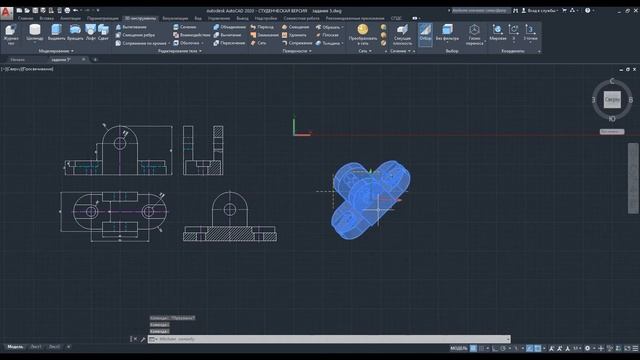Click the Пересечение (Intersect) tool
Screen dimensions: 640x360
(x=229, y=43)
